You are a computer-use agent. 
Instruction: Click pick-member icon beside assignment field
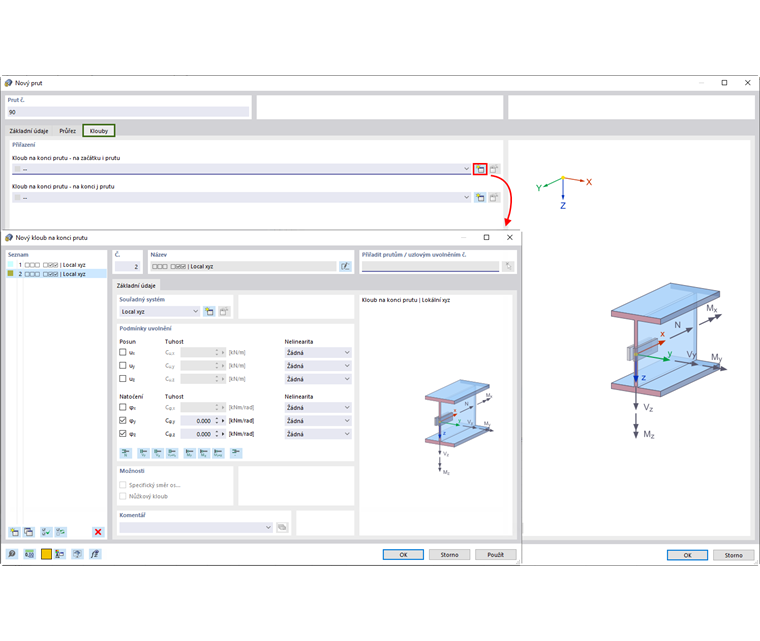pos(508,266)
